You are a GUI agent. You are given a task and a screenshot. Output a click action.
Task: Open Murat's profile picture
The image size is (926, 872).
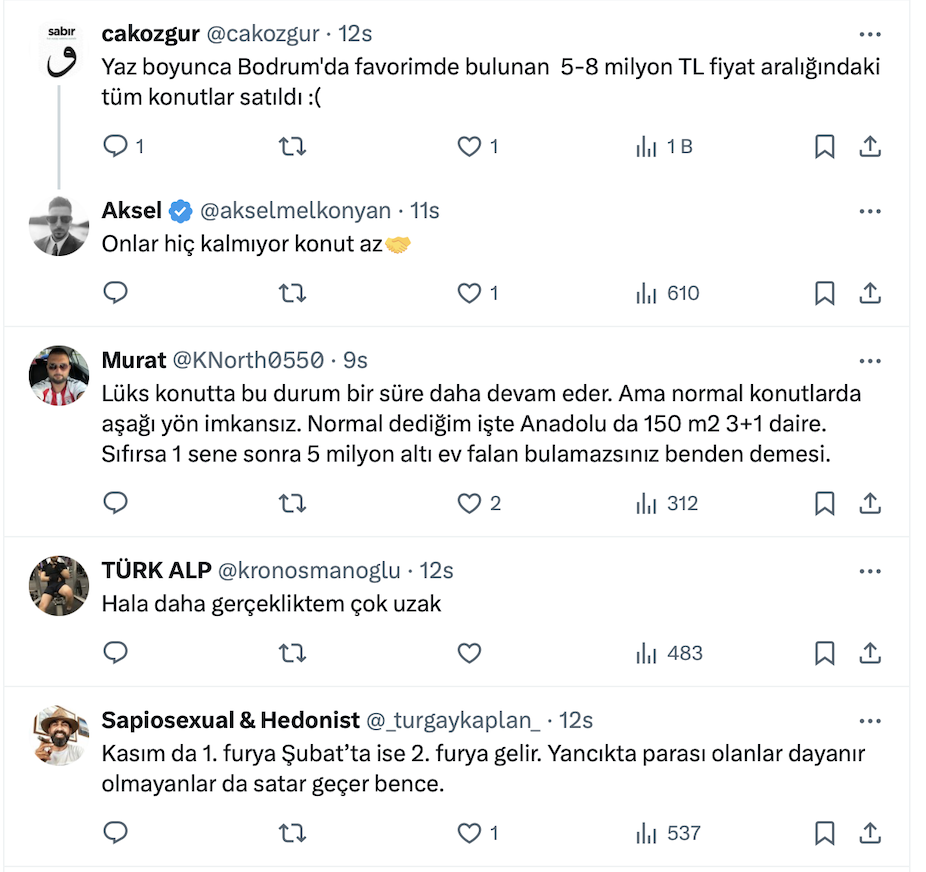[x=59, y=376]
